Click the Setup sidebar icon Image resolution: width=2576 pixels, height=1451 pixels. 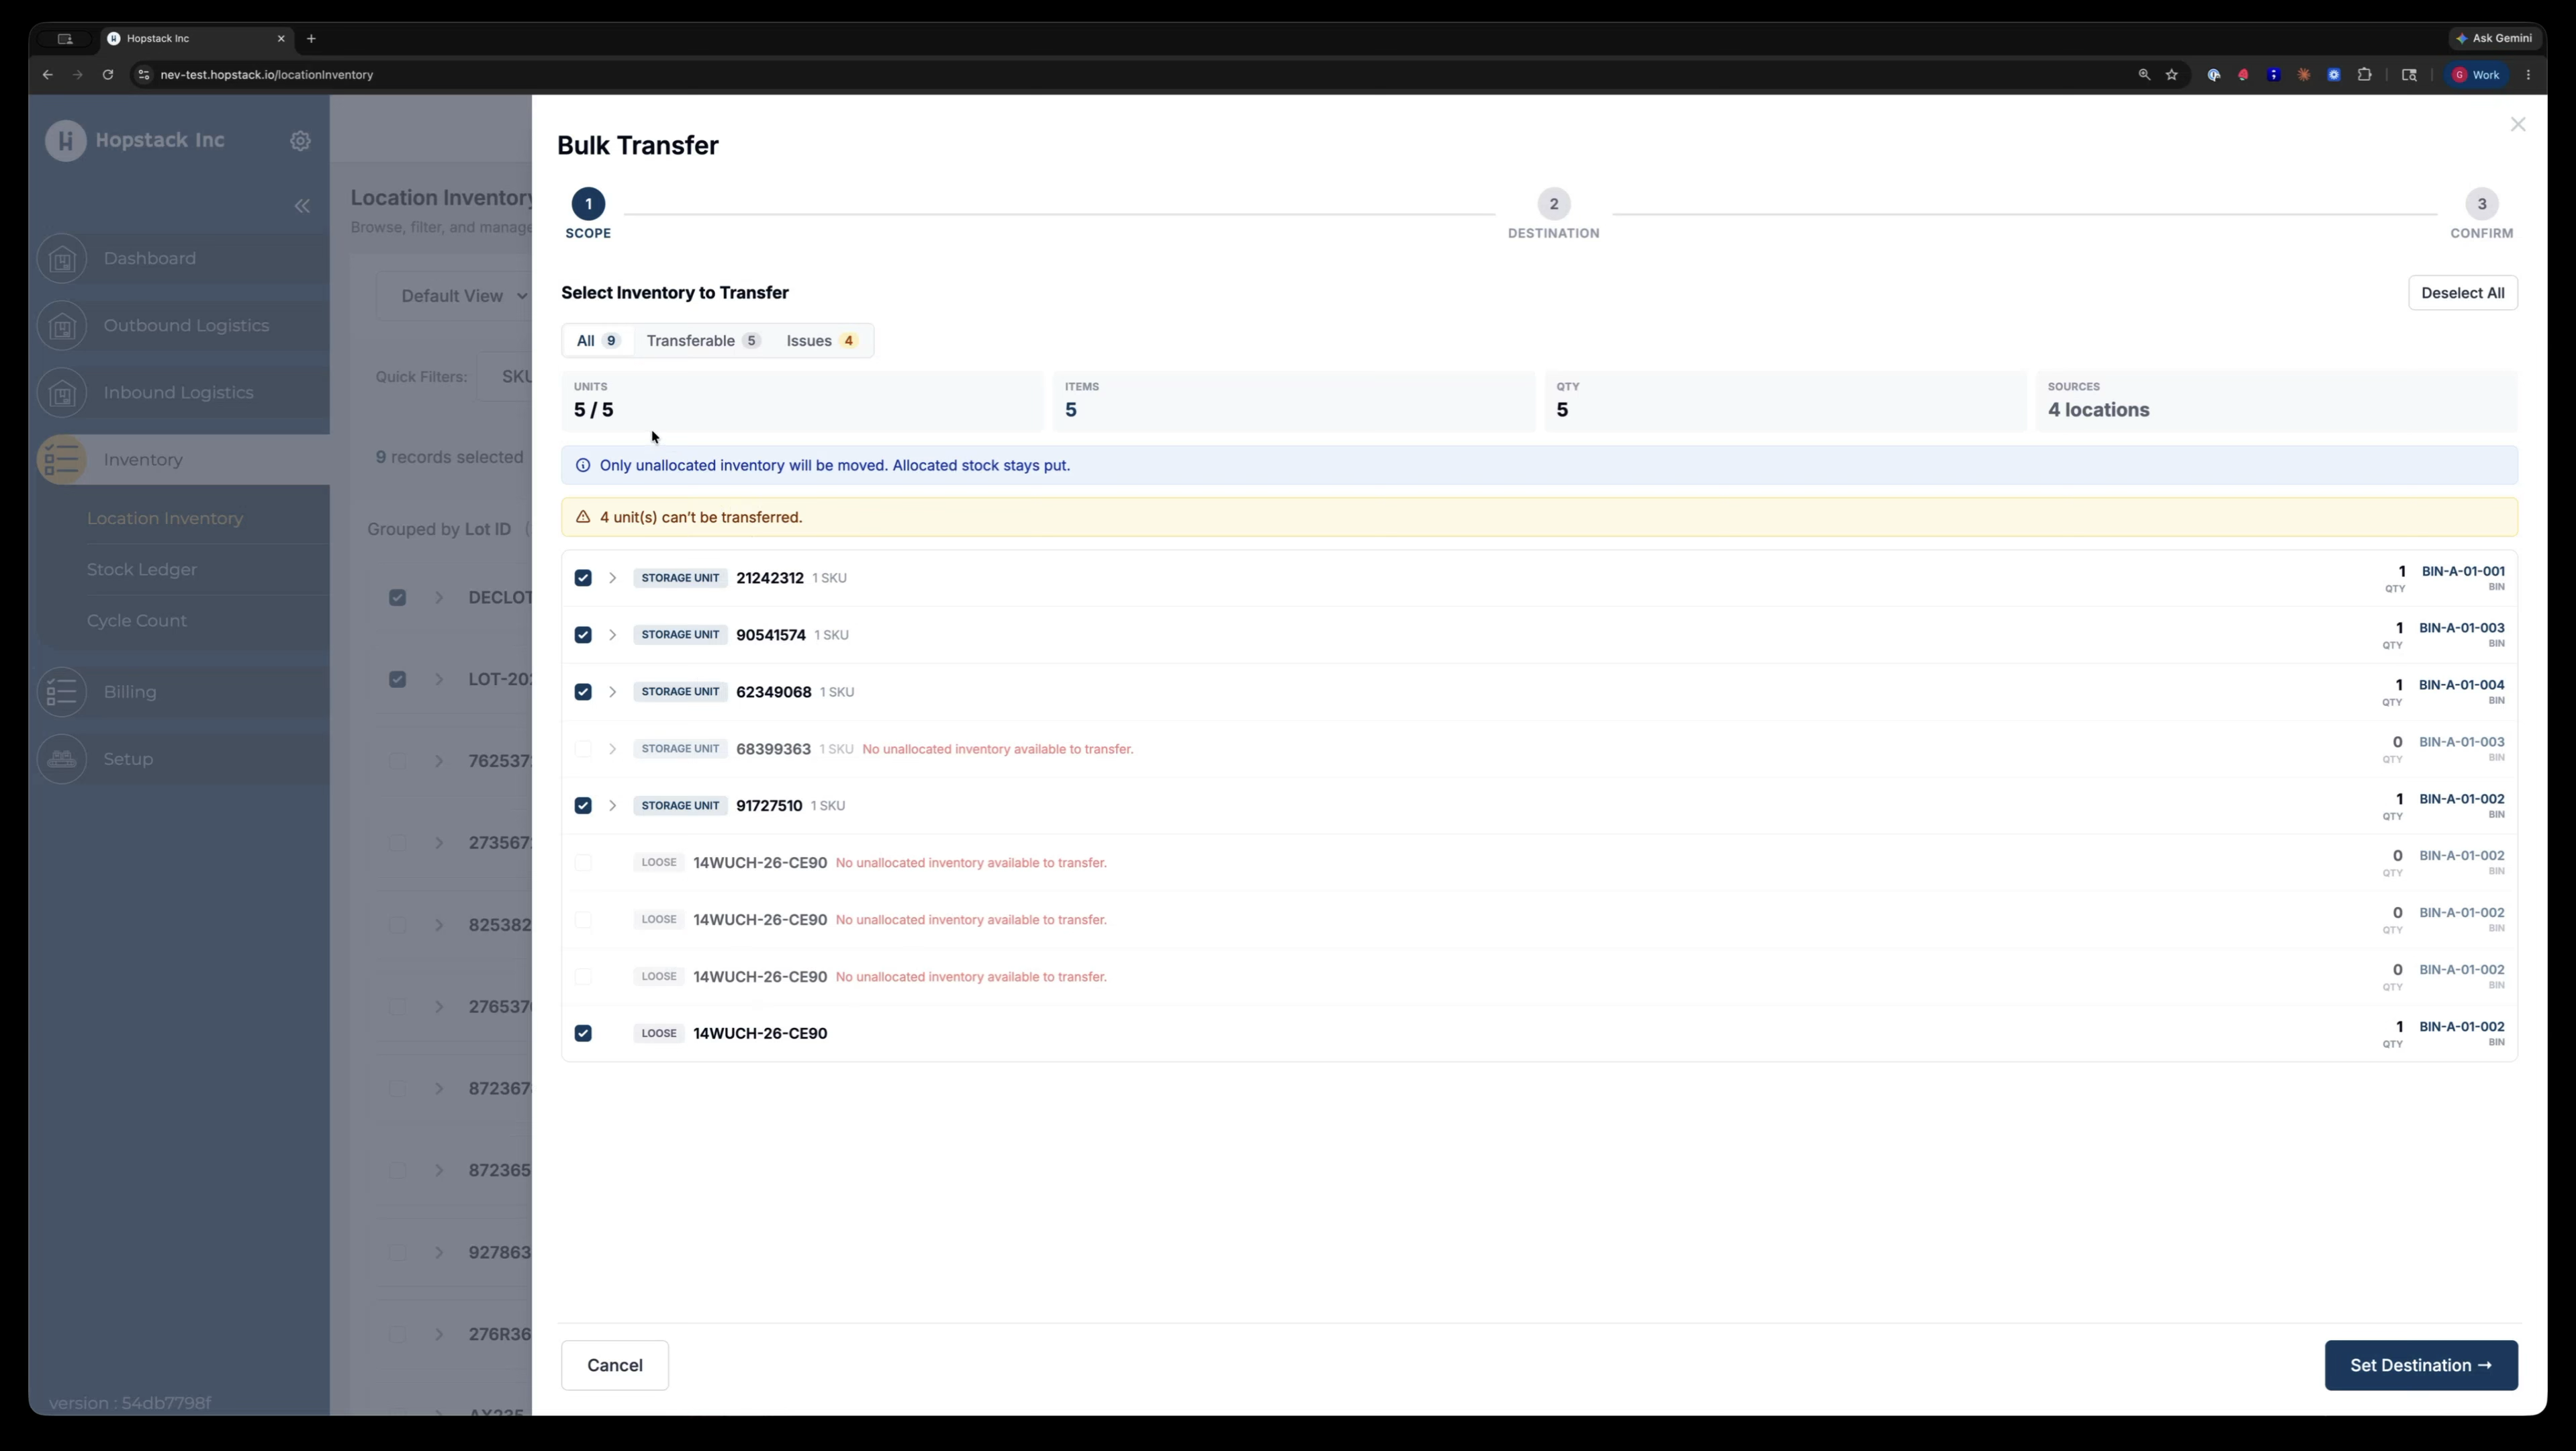[x=62, y=759]
